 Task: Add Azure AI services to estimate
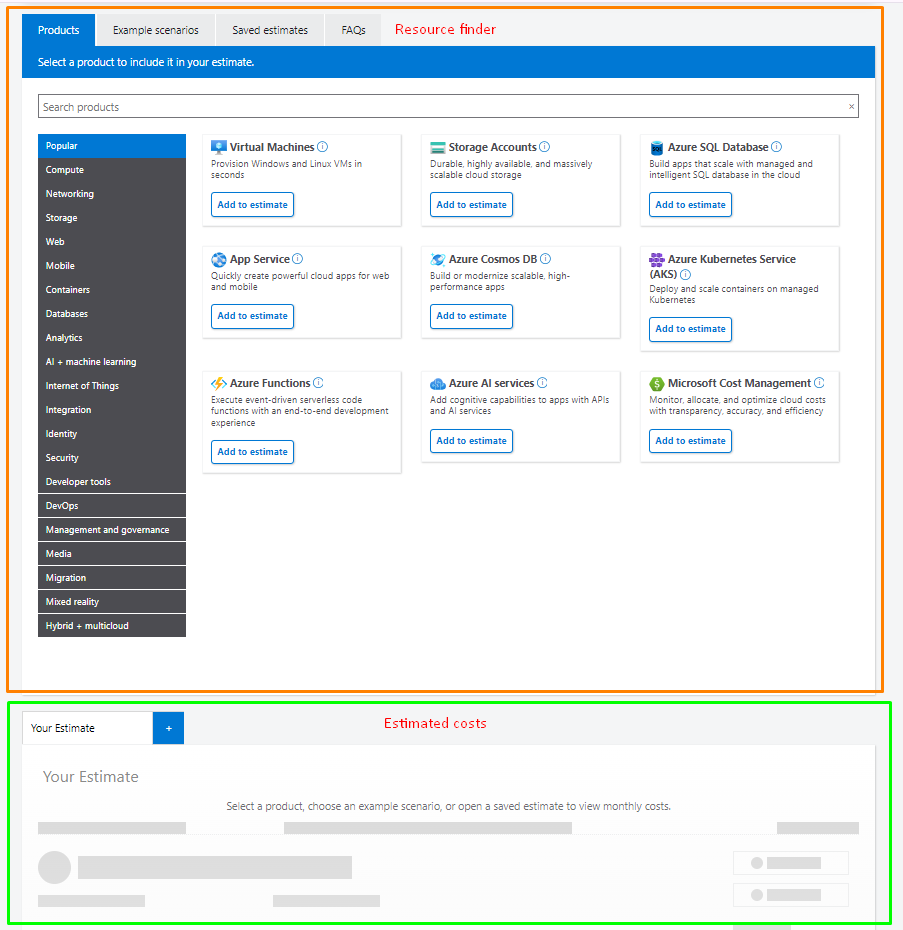(471, 441)
